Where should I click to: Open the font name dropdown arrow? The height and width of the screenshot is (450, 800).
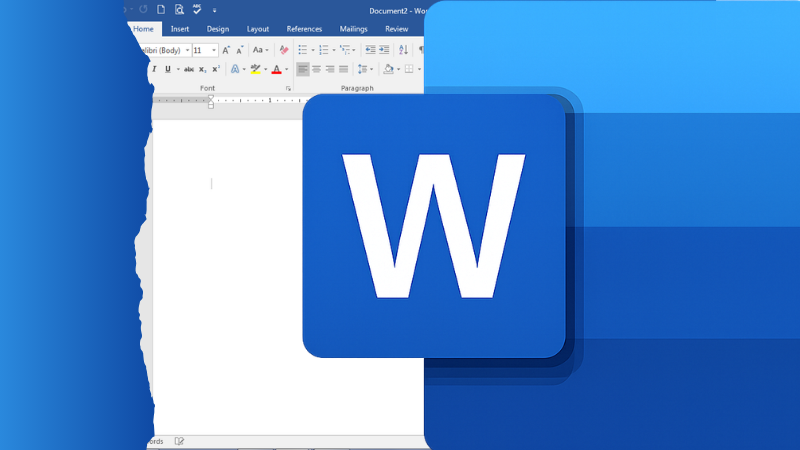pyautogui.click(x=187, y=50)
